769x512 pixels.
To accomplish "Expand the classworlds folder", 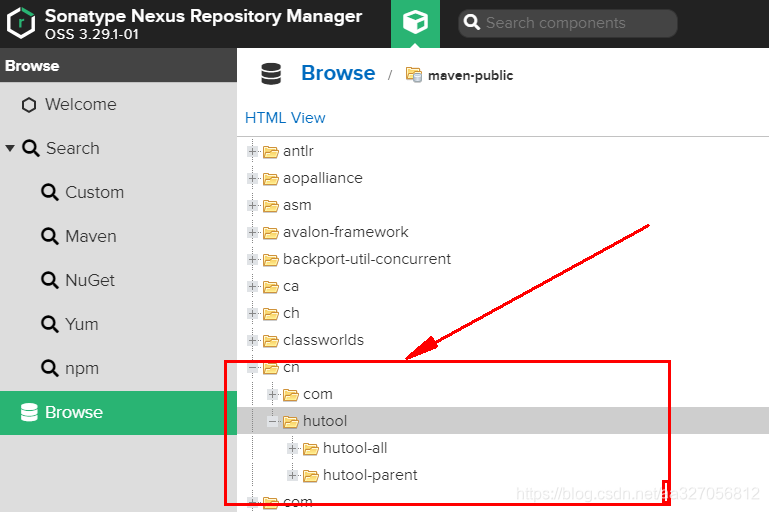I will pyautogui.click(x=253, y=340).
